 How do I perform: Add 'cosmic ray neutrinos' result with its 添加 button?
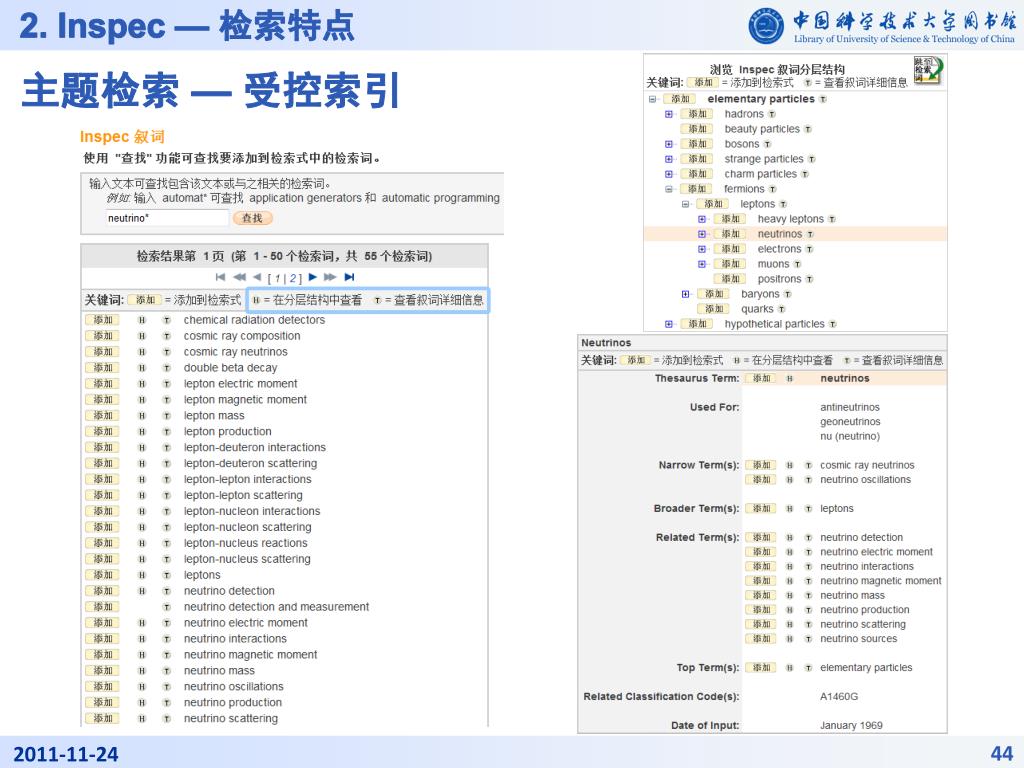pyautogui.click(x=102, y=352)
